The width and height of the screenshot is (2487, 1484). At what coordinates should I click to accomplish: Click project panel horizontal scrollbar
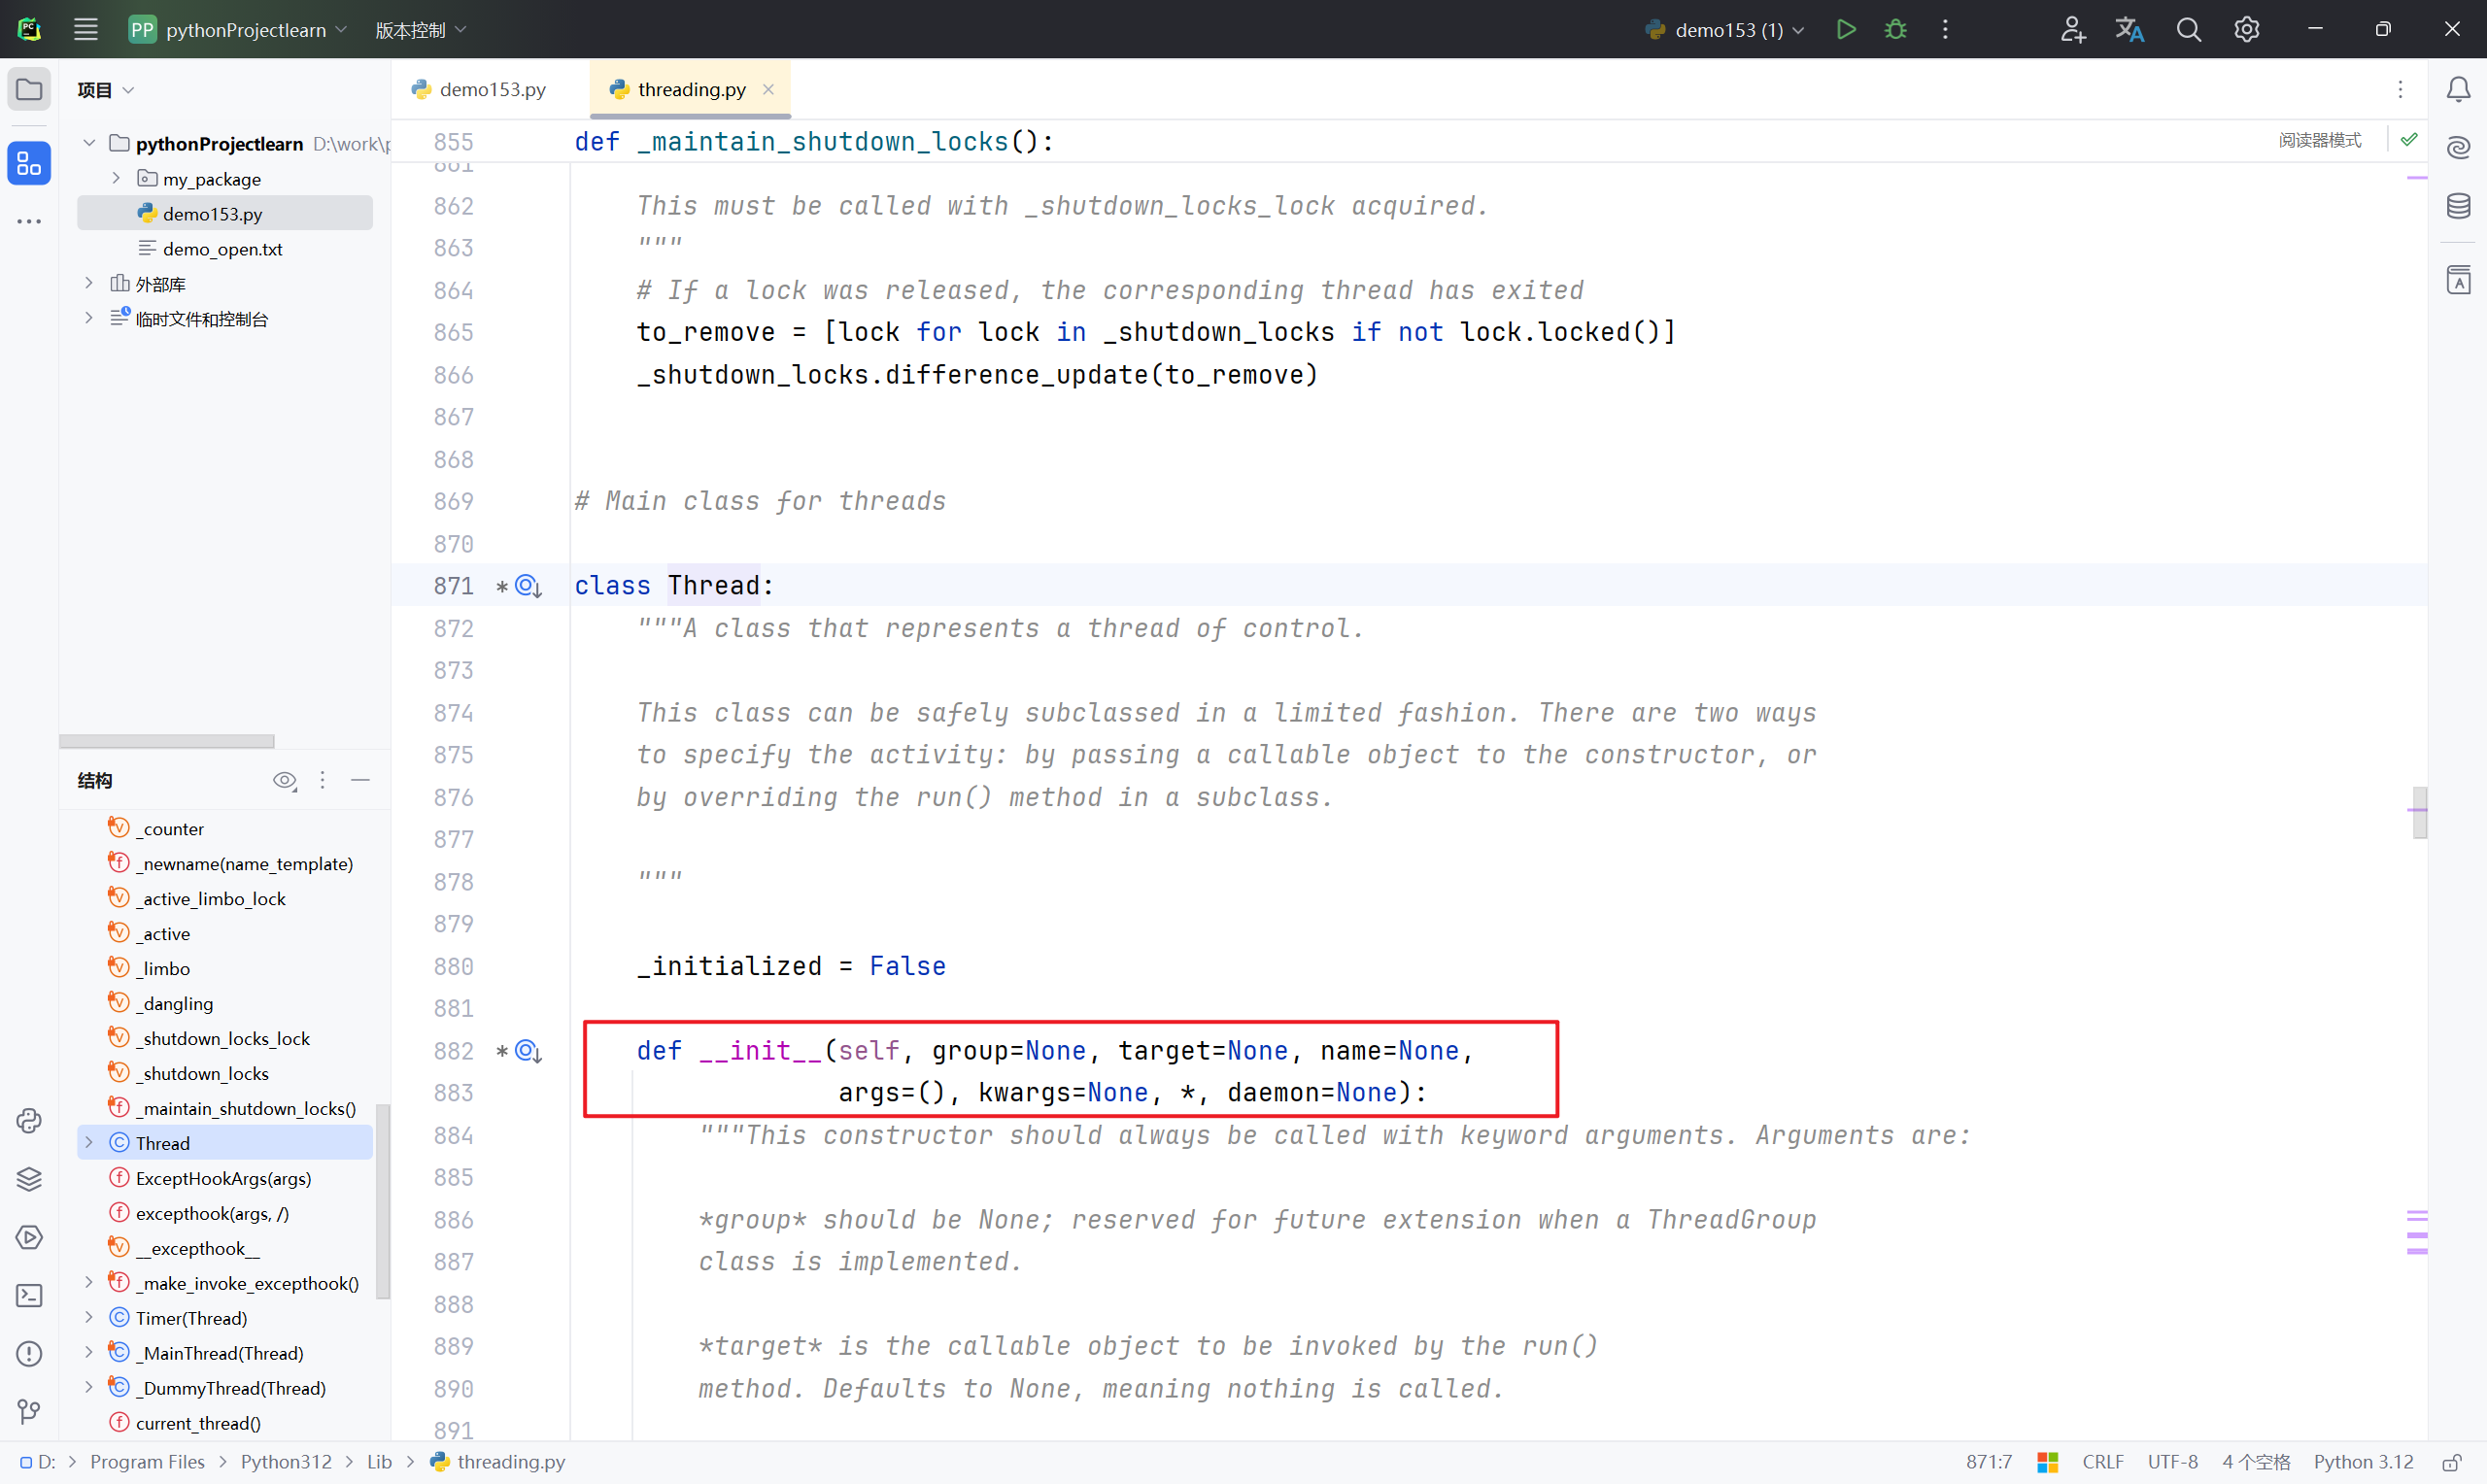(167, 741)
